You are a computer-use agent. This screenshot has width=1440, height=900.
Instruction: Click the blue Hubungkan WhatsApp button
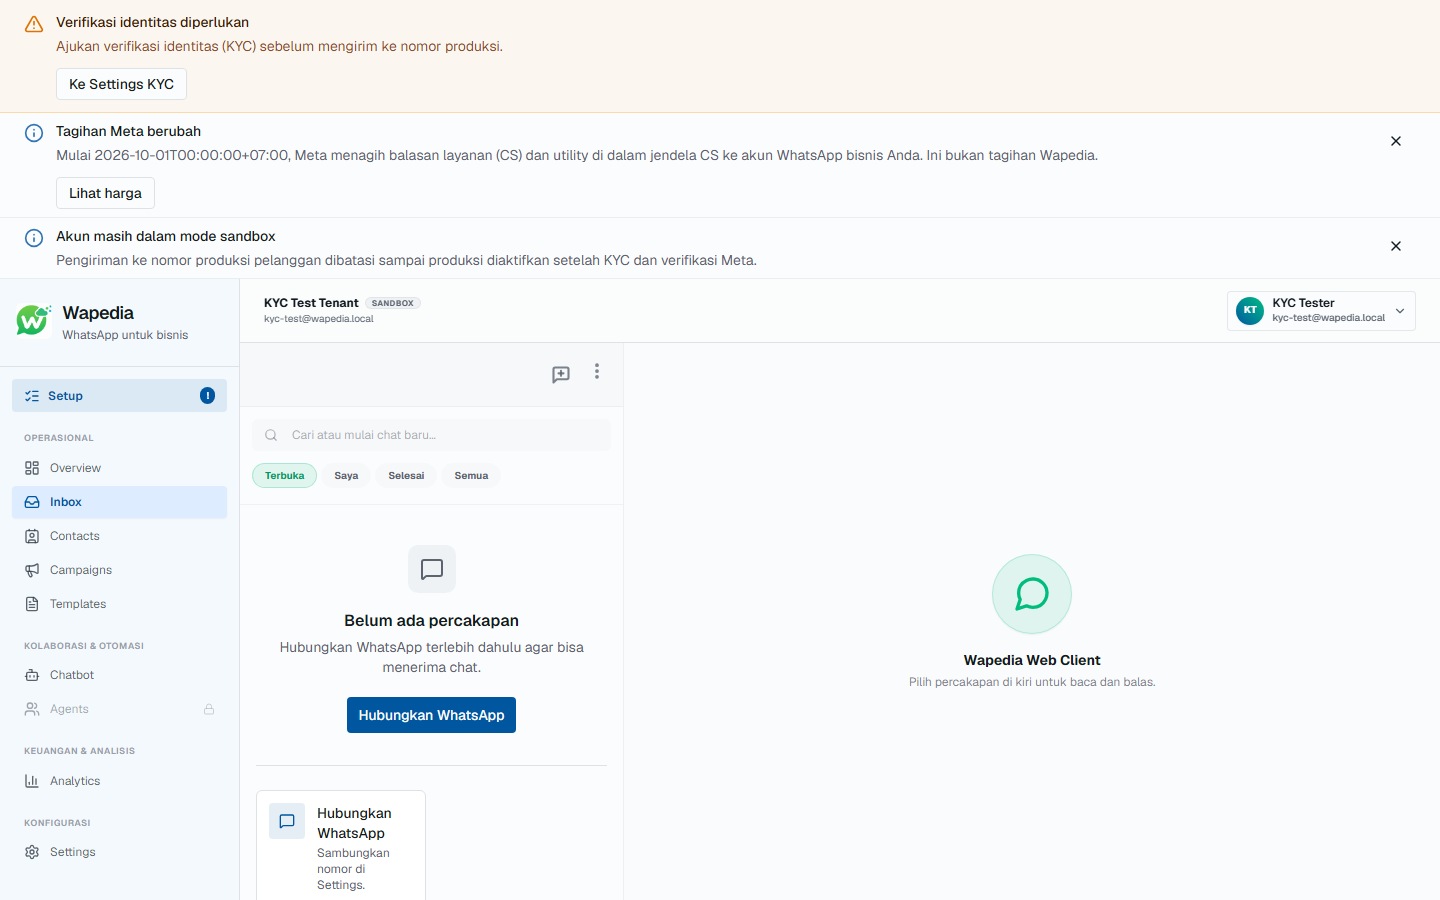point(431,715)
